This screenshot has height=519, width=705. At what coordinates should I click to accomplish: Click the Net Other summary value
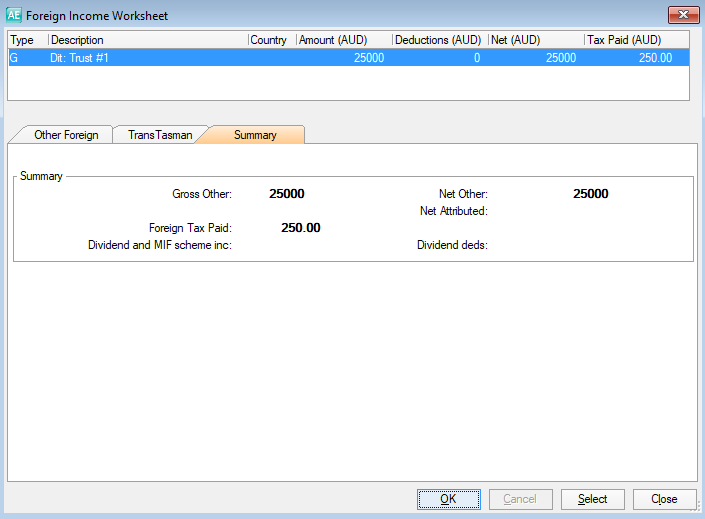590,194
